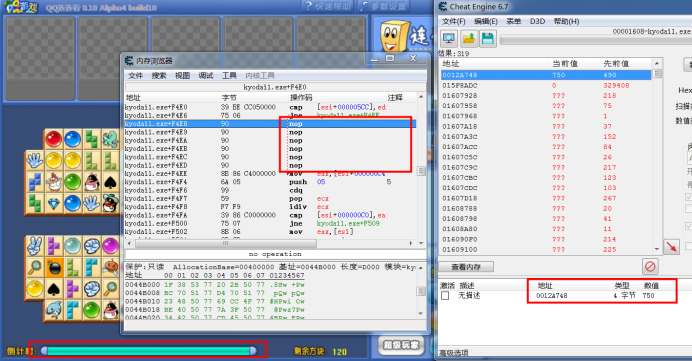This screenshot has width=692, height=361.
Task: Select the blue ball tile beside the red ball
Action: click(x=73, y=139)
